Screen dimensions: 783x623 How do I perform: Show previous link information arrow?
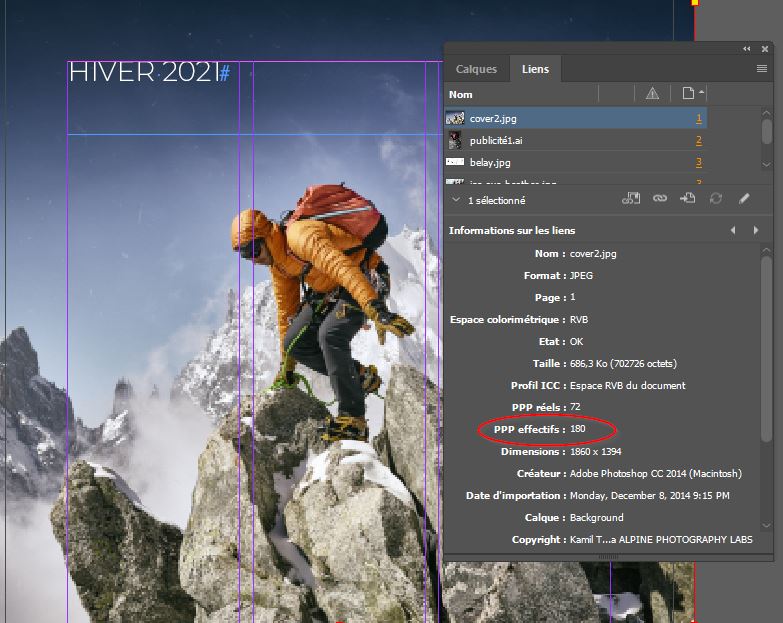pyautogui.click(x=733, y=230)
